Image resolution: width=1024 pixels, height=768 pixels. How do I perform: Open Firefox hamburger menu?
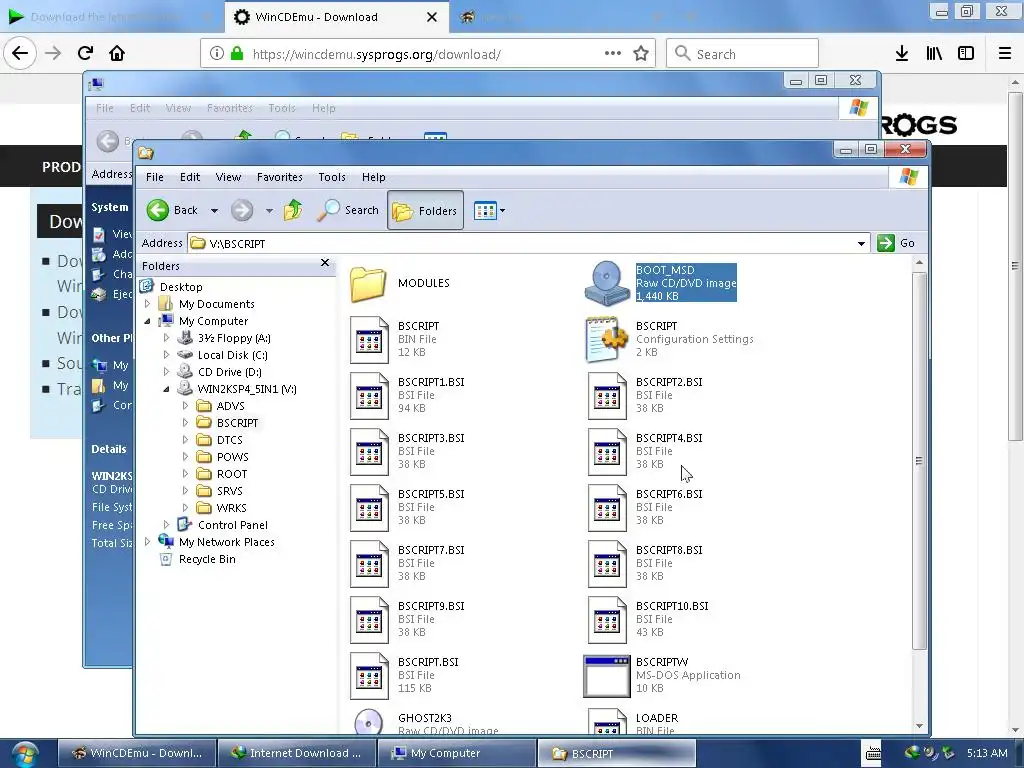click(x=1005, y=54)
